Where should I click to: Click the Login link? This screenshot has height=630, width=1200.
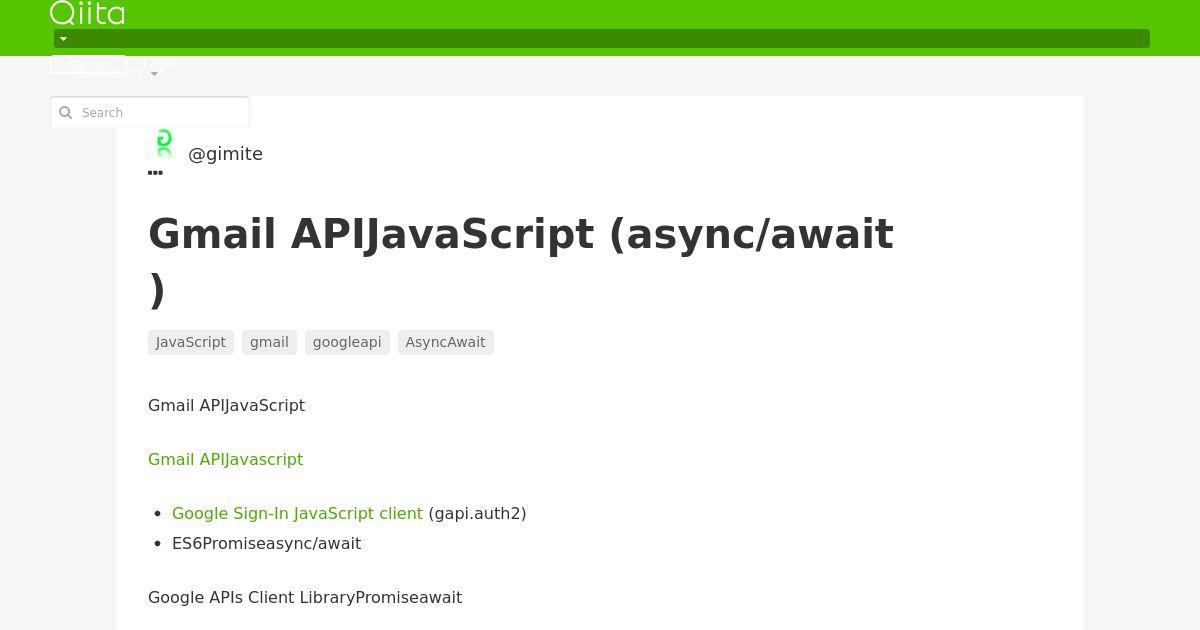tap(159, 64)
